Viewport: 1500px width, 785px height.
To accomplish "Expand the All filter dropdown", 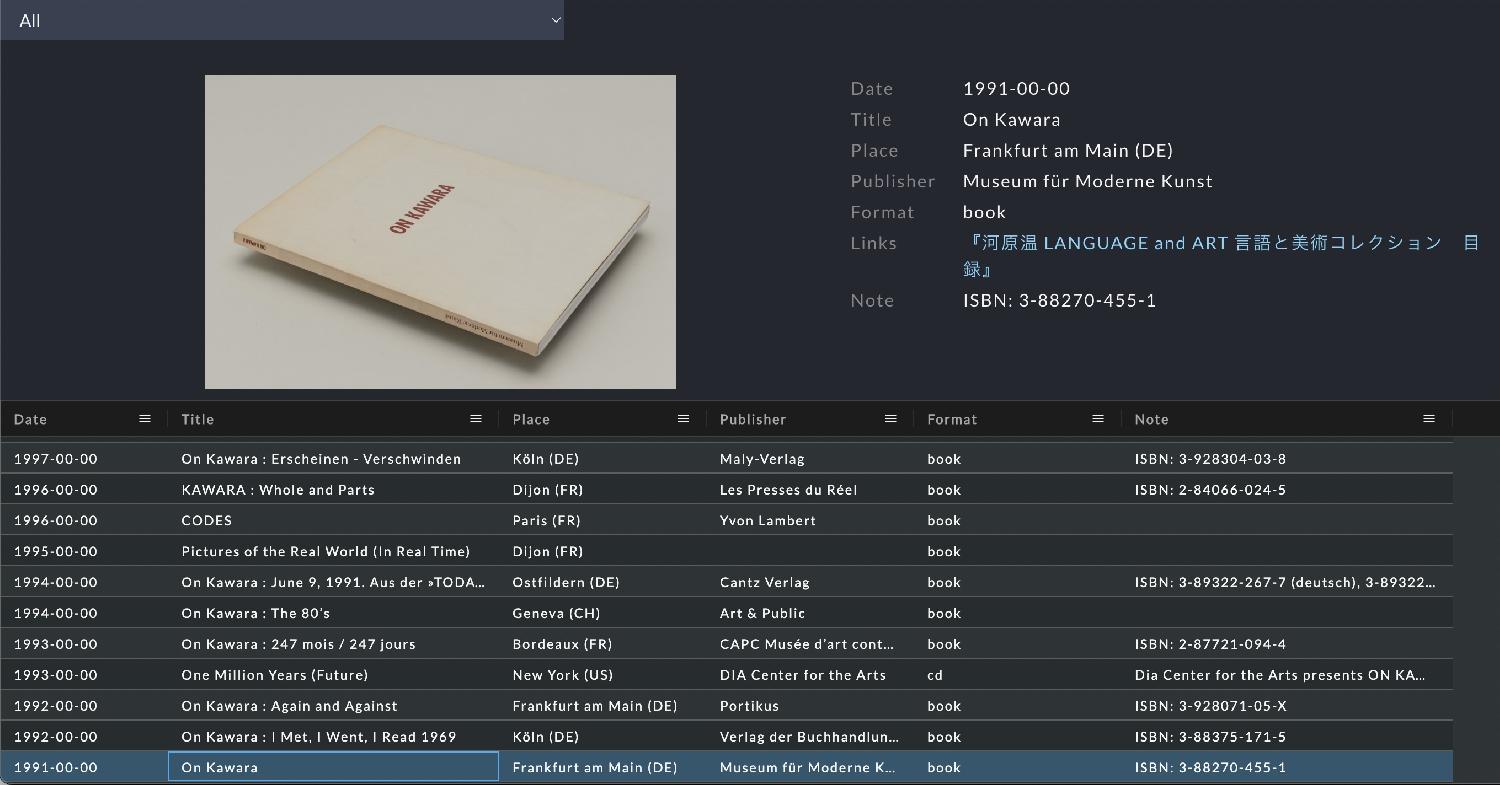I will click(x=282, y=20).
